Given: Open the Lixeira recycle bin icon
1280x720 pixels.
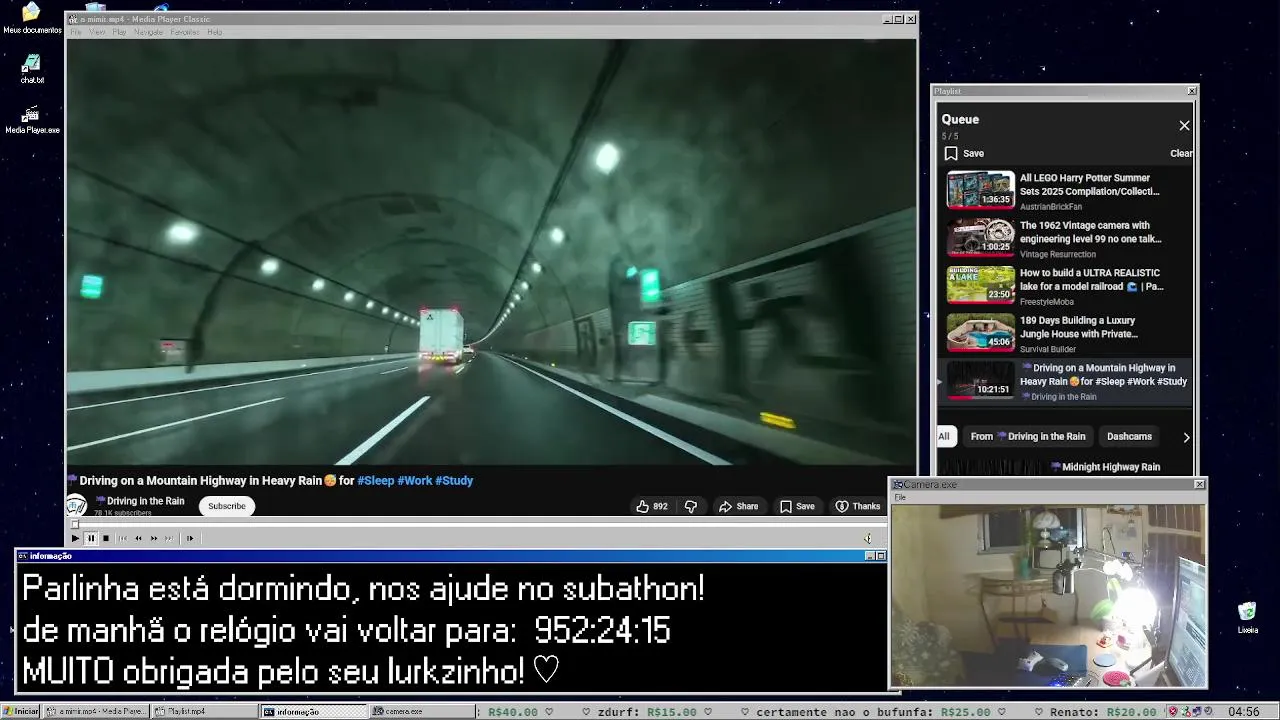Looking at the screenshot, I should coord(1247,618).
